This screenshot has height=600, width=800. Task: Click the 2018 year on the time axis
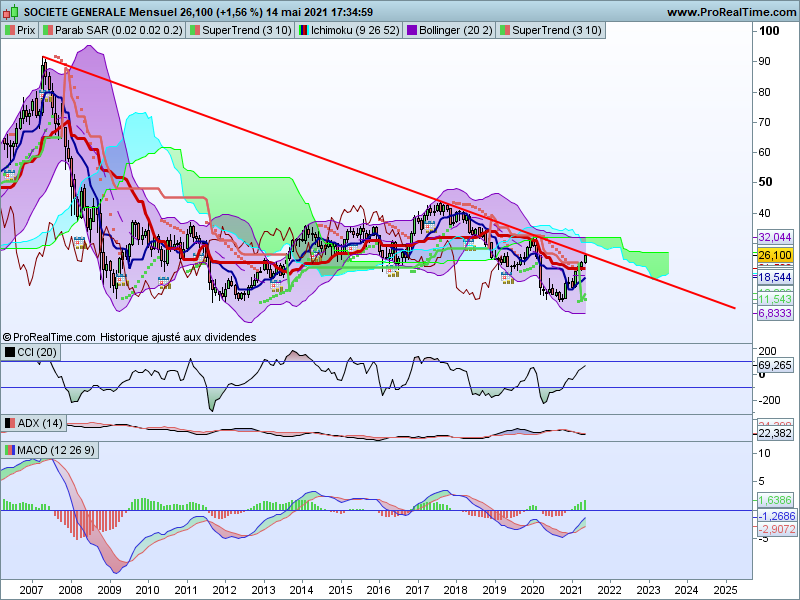456,590
